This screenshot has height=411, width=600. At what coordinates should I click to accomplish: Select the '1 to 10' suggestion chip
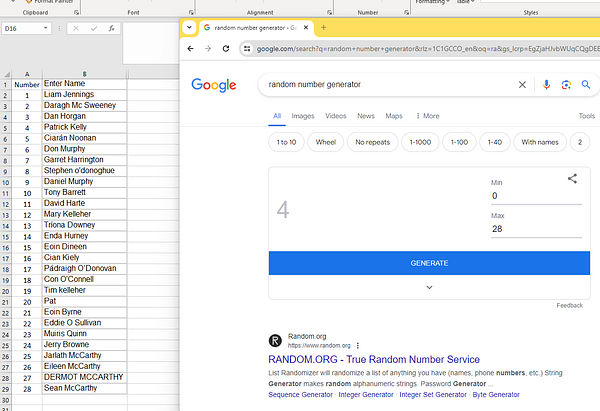(286, 142)
